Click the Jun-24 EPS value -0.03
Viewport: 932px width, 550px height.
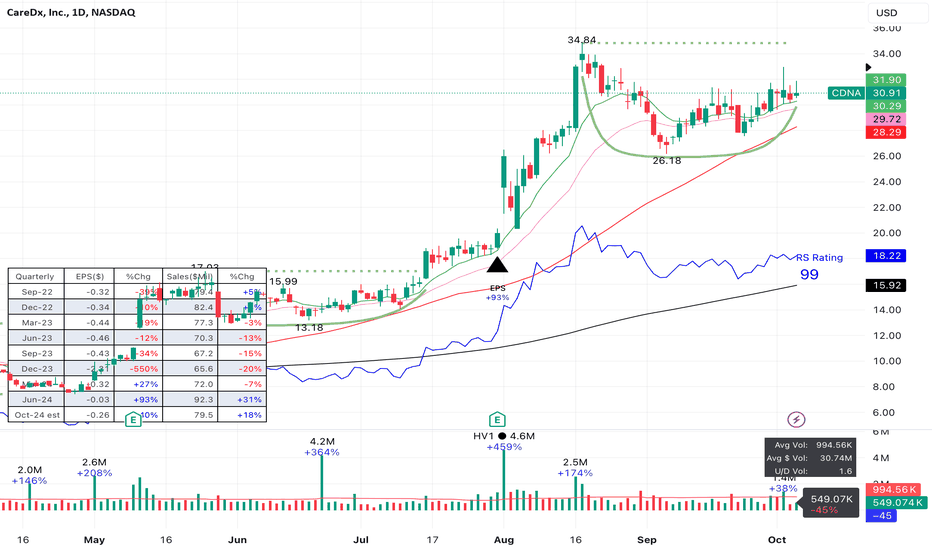click(97, 400)
